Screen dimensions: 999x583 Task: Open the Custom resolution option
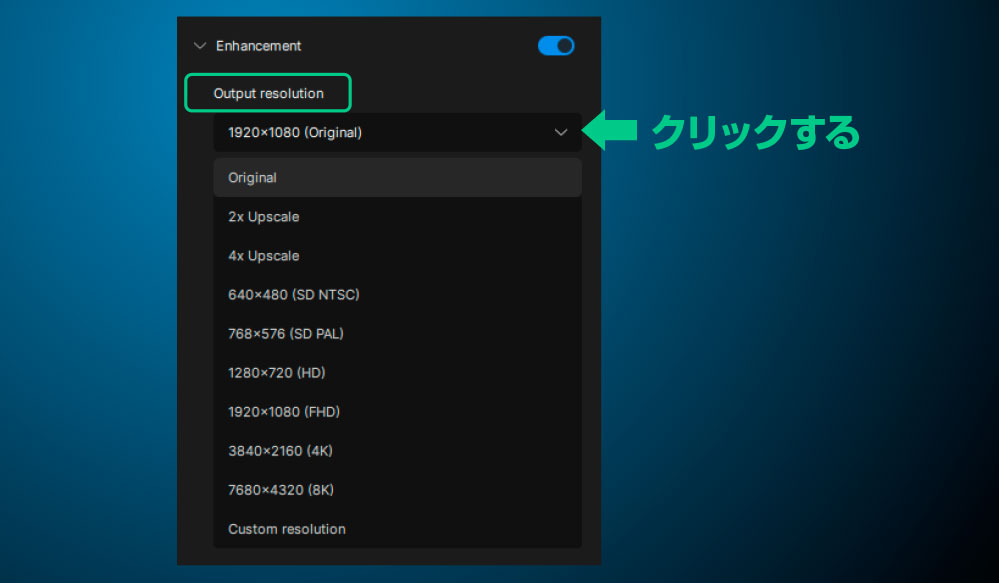pyautogui.click(x=286, y=529)
